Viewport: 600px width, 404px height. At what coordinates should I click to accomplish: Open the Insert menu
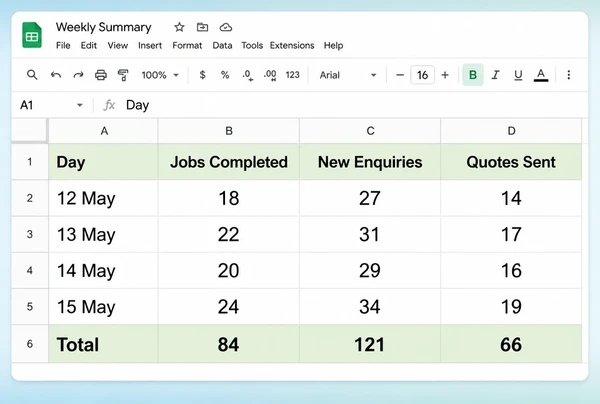150,46
